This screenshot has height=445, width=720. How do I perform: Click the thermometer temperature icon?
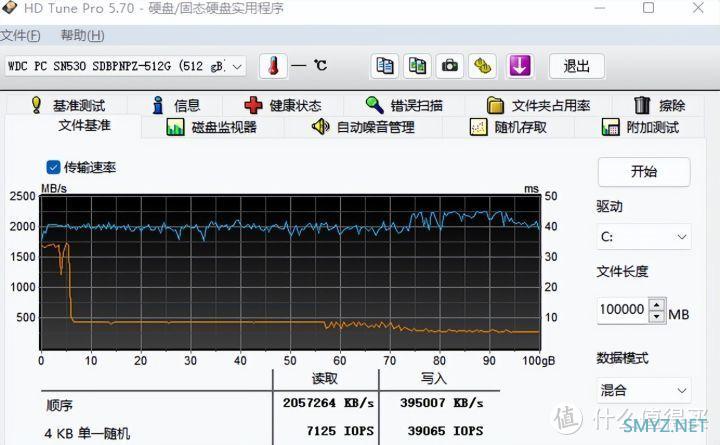[273, 66]
